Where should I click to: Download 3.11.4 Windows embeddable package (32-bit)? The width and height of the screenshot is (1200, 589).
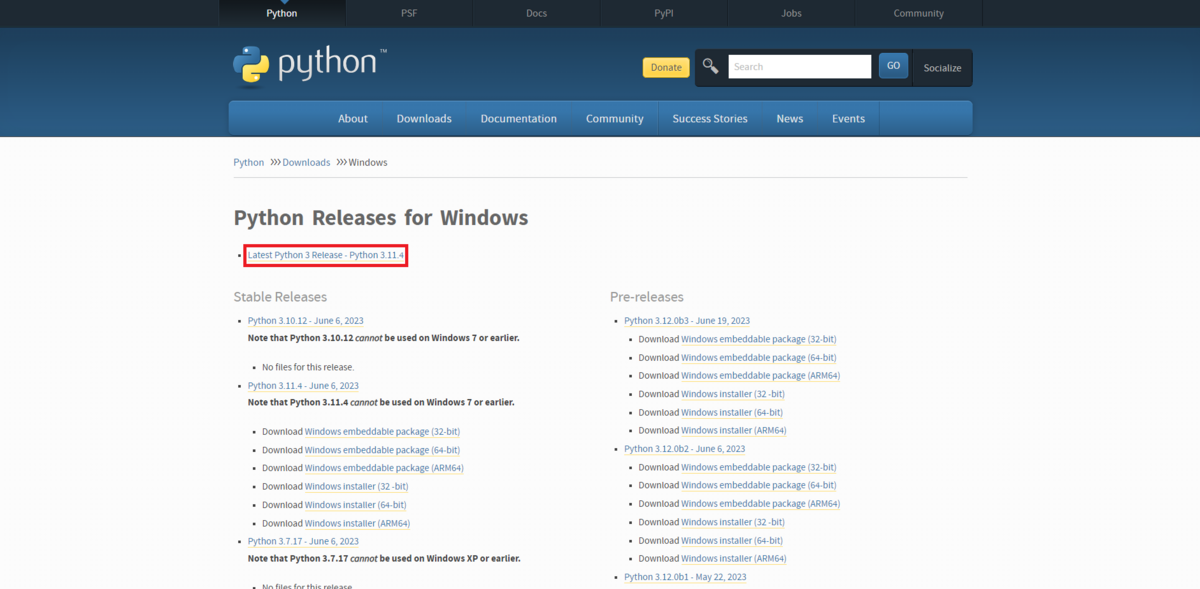coord(382,432)
